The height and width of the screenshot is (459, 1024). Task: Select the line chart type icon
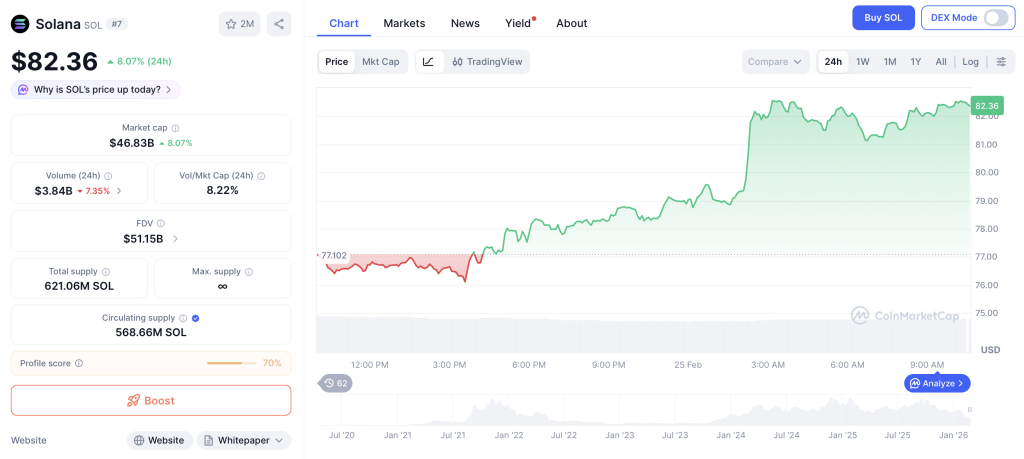(428, 62)
